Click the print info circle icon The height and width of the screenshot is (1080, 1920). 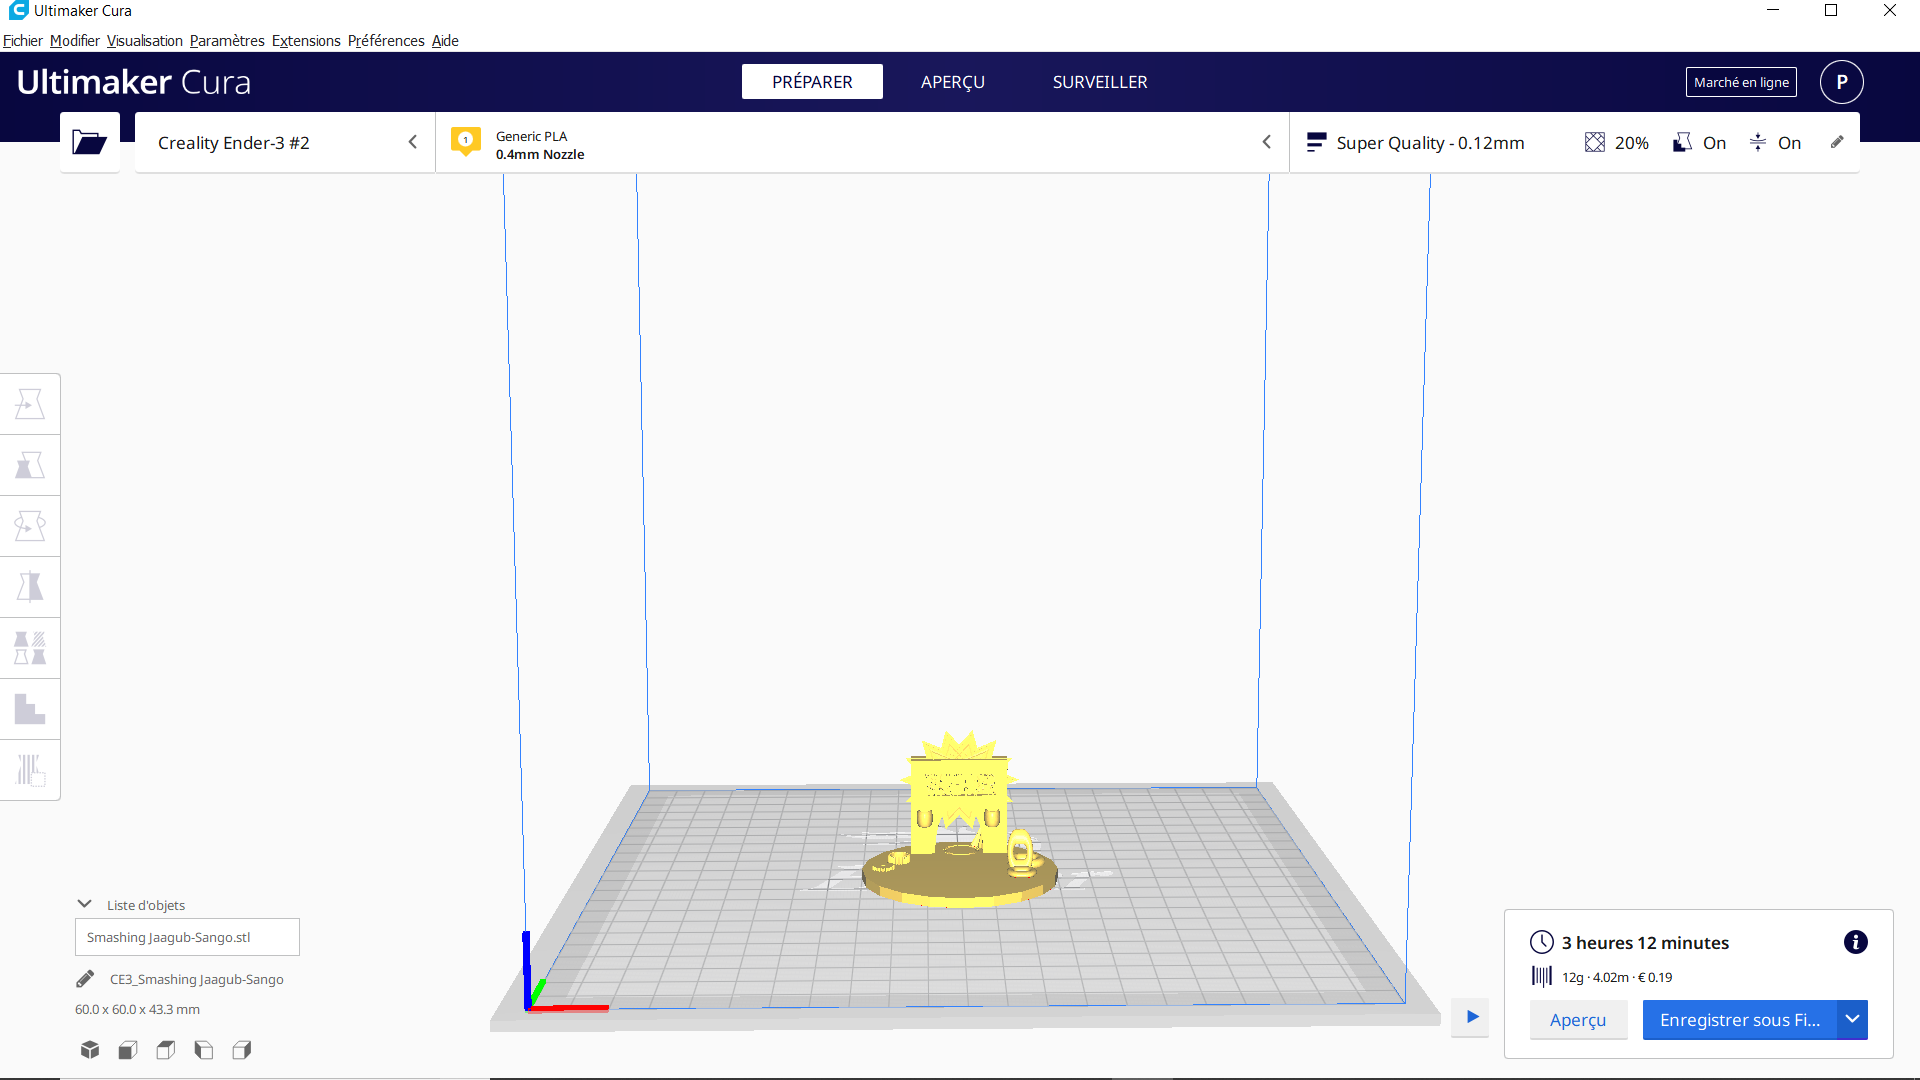(x=1855, y=942)
